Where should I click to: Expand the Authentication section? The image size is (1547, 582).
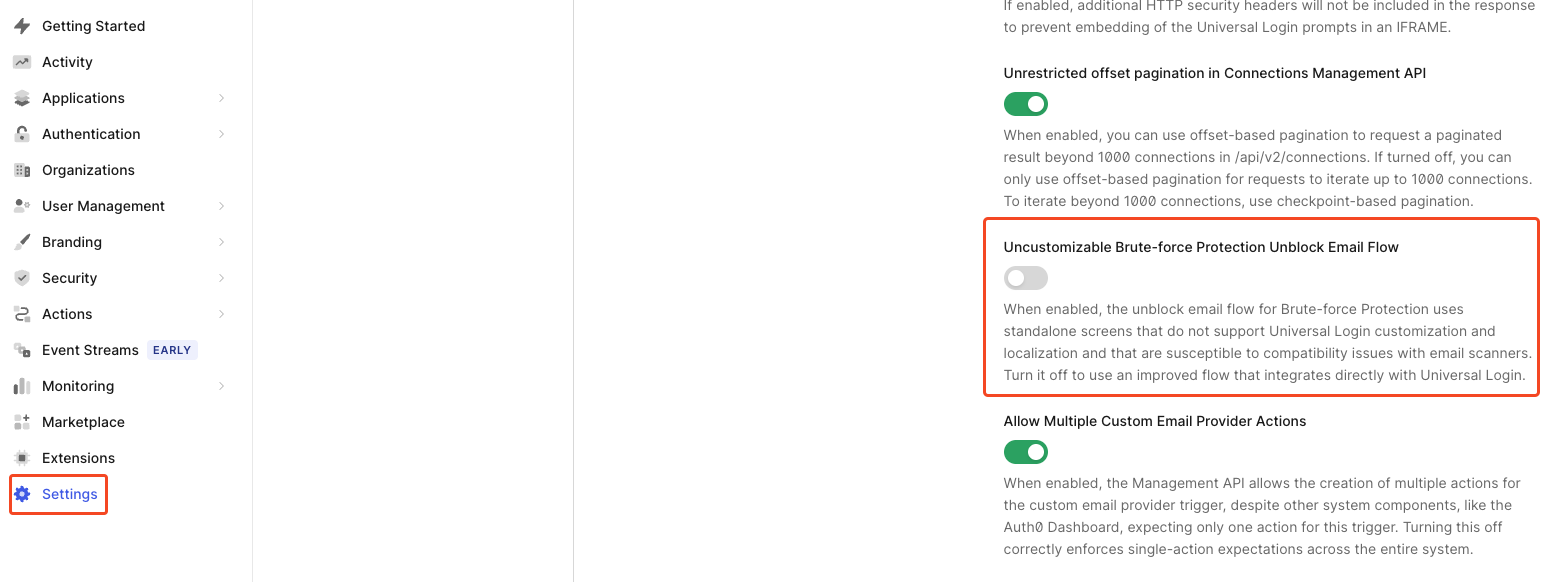pos(221,133)
